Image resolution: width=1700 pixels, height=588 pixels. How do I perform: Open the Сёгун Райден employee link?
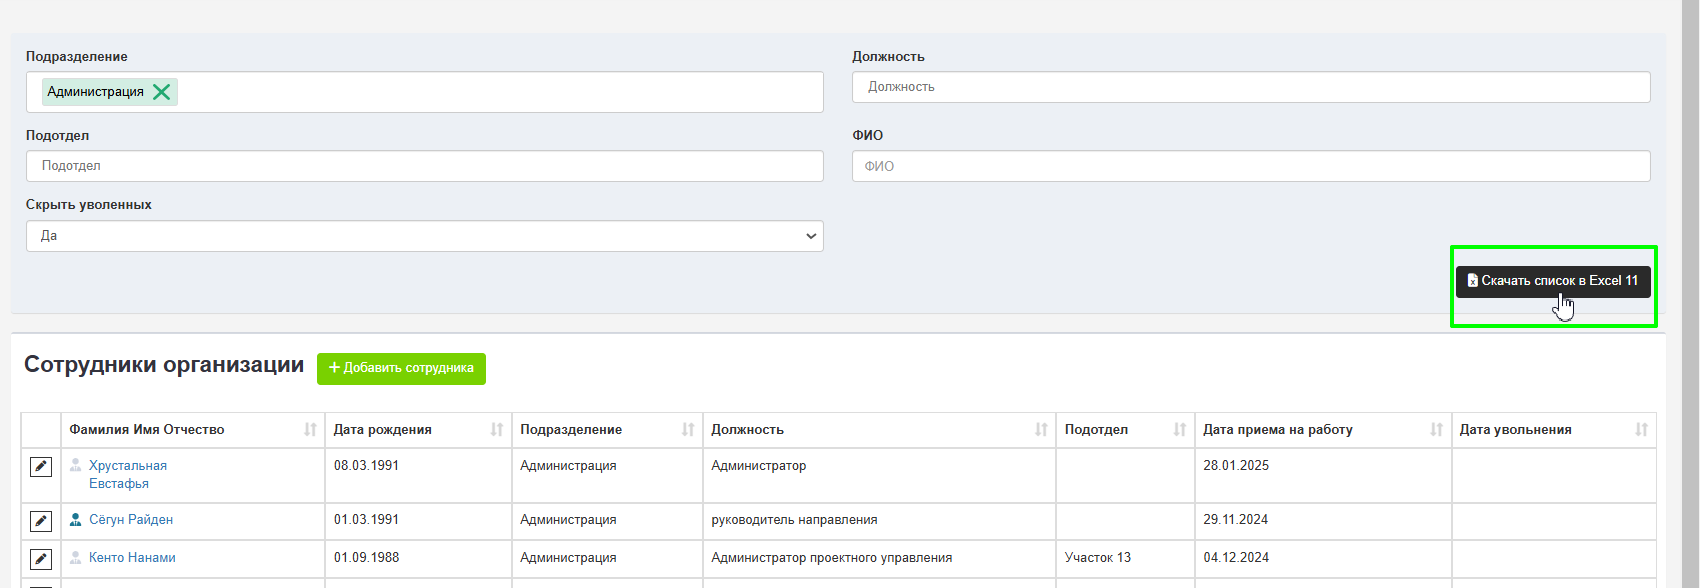(131, 520)
